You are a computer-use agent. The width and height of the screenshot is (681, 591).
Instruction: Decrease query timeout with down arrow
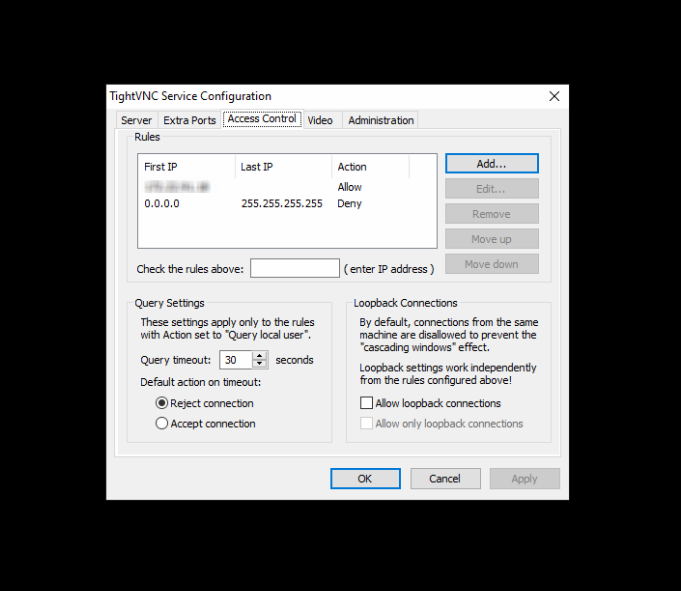tap(261, 365)
